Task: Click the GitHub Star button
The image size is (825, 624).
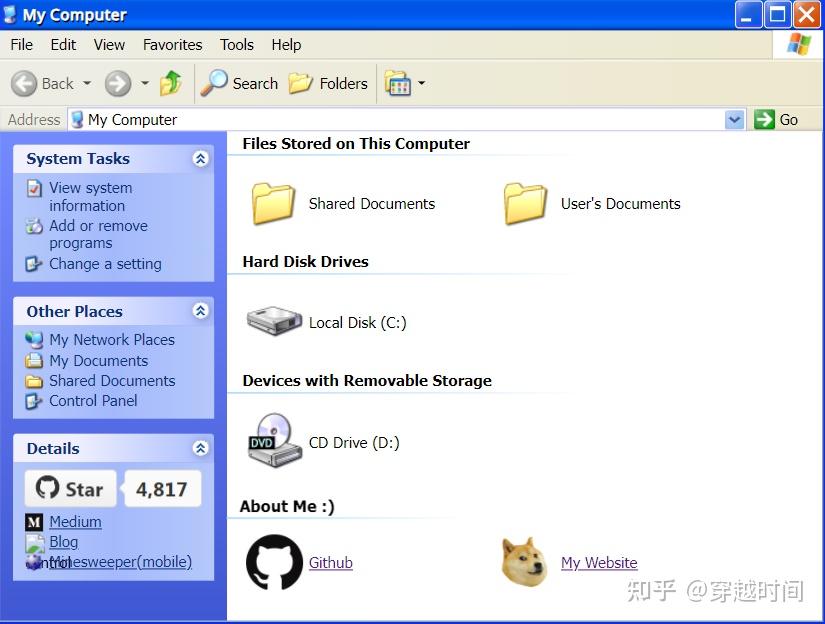Action: click(x=69, y=488)
